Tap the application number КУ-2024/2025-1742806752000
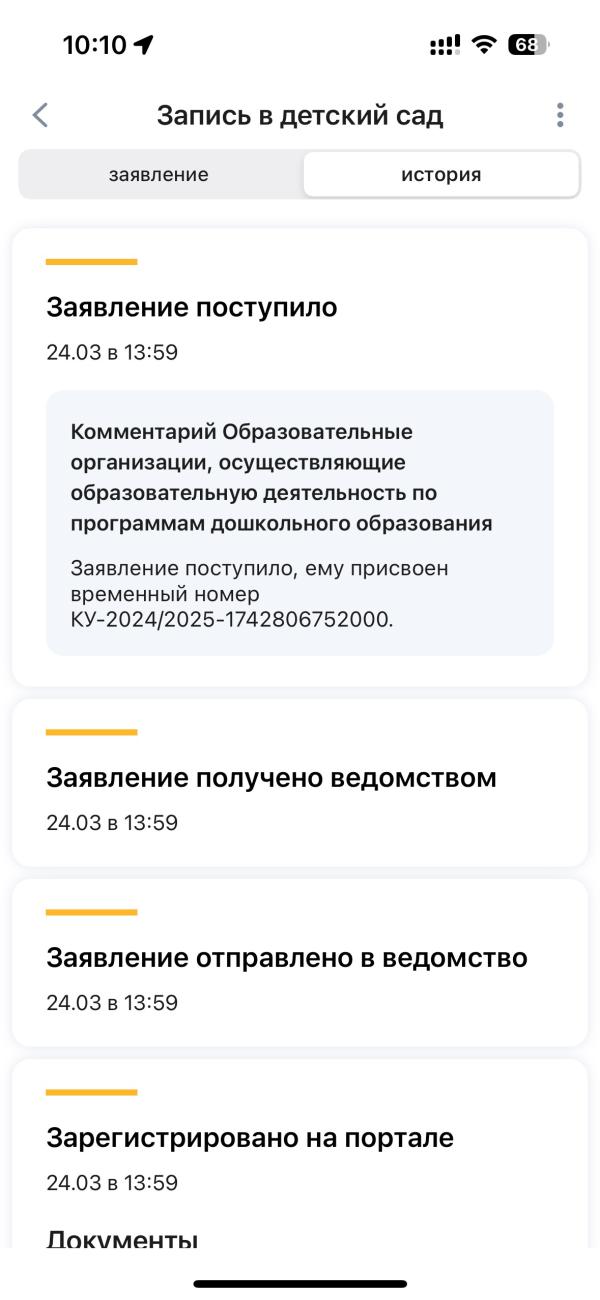The height and width of the screenshot is (1300, 600). point(232,620)
